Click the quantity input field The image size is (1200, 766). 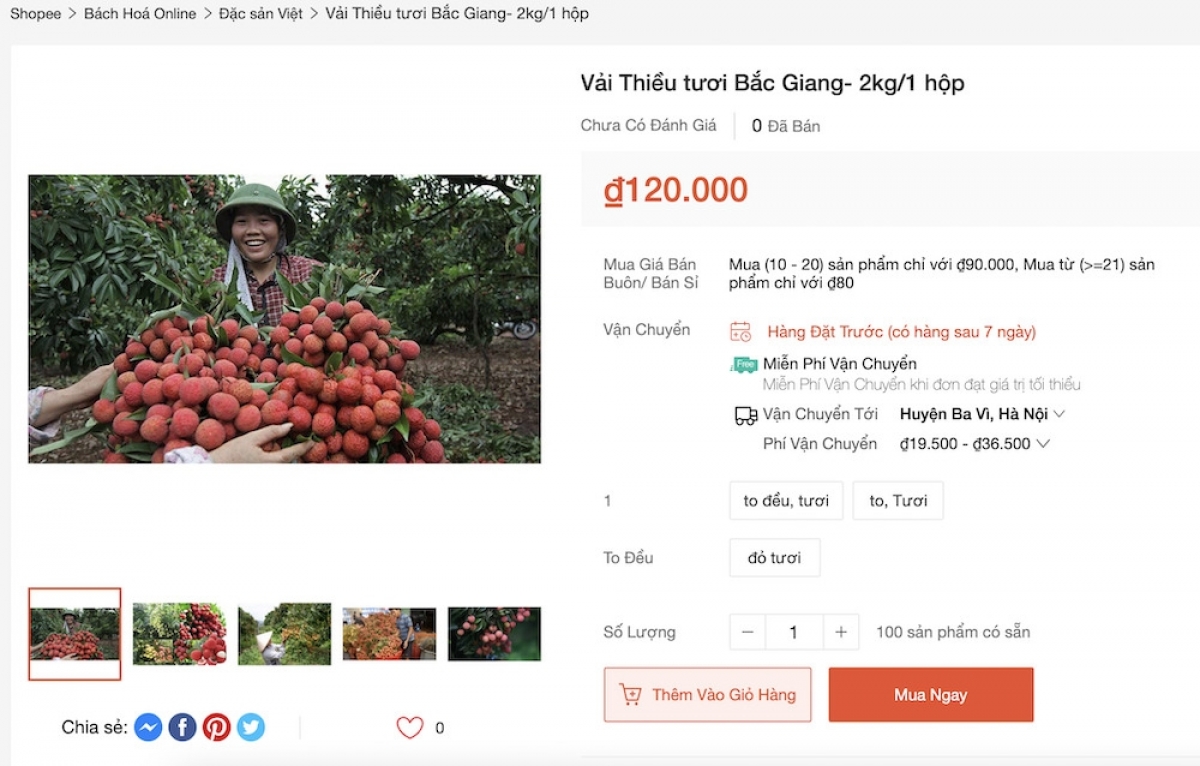click(x=794, y=632)
